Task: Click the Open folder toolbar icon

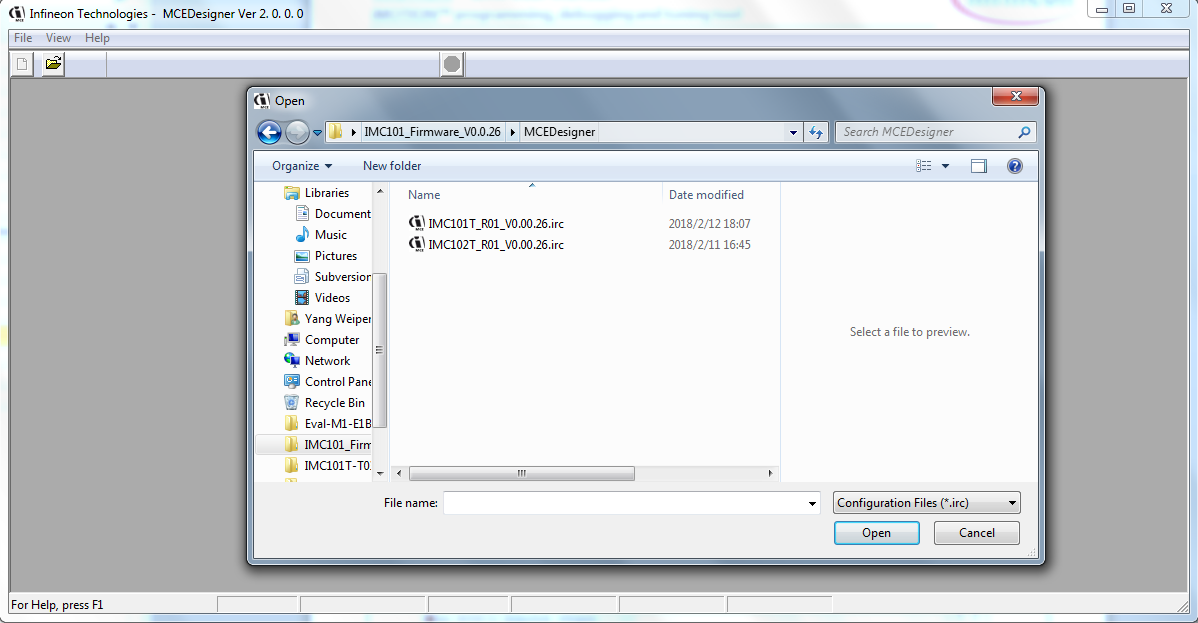Action: point(53,65)
